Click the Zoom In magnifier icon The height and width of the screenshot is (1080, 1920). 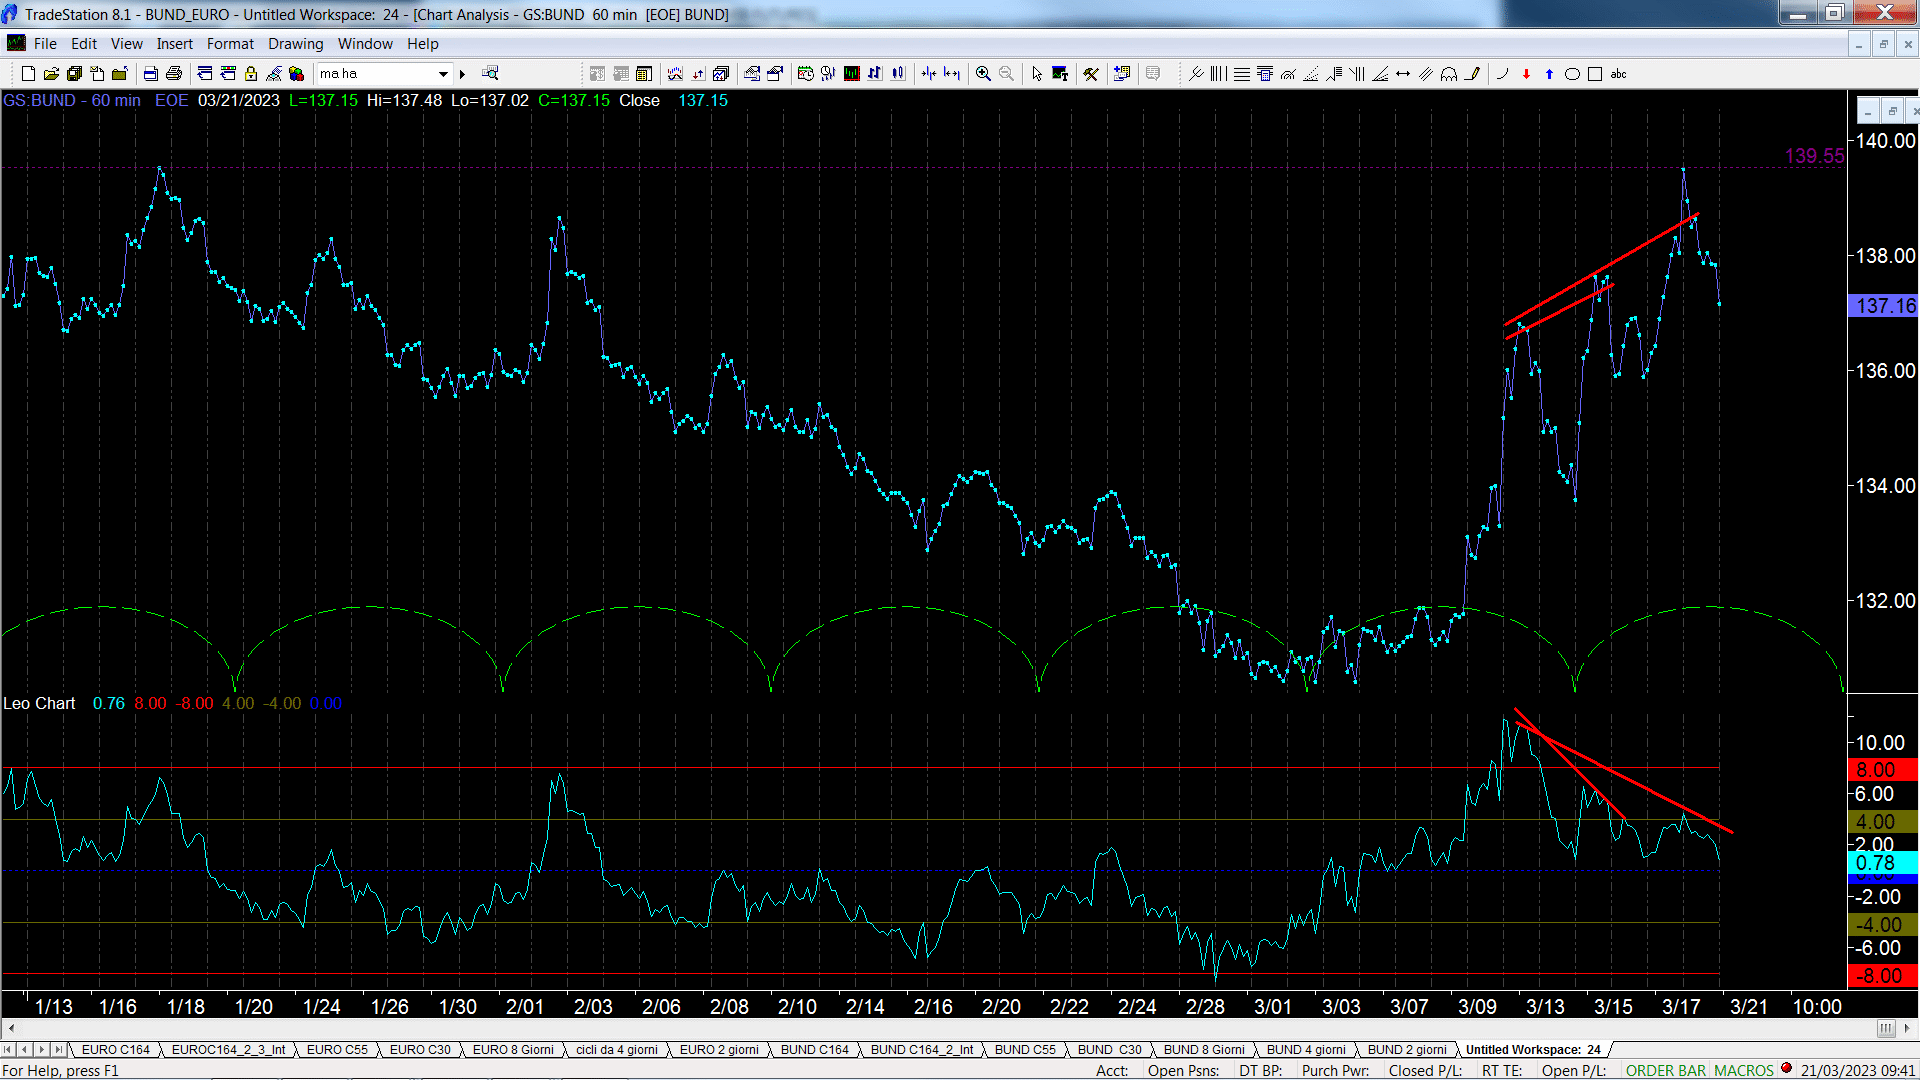(983, 74)
